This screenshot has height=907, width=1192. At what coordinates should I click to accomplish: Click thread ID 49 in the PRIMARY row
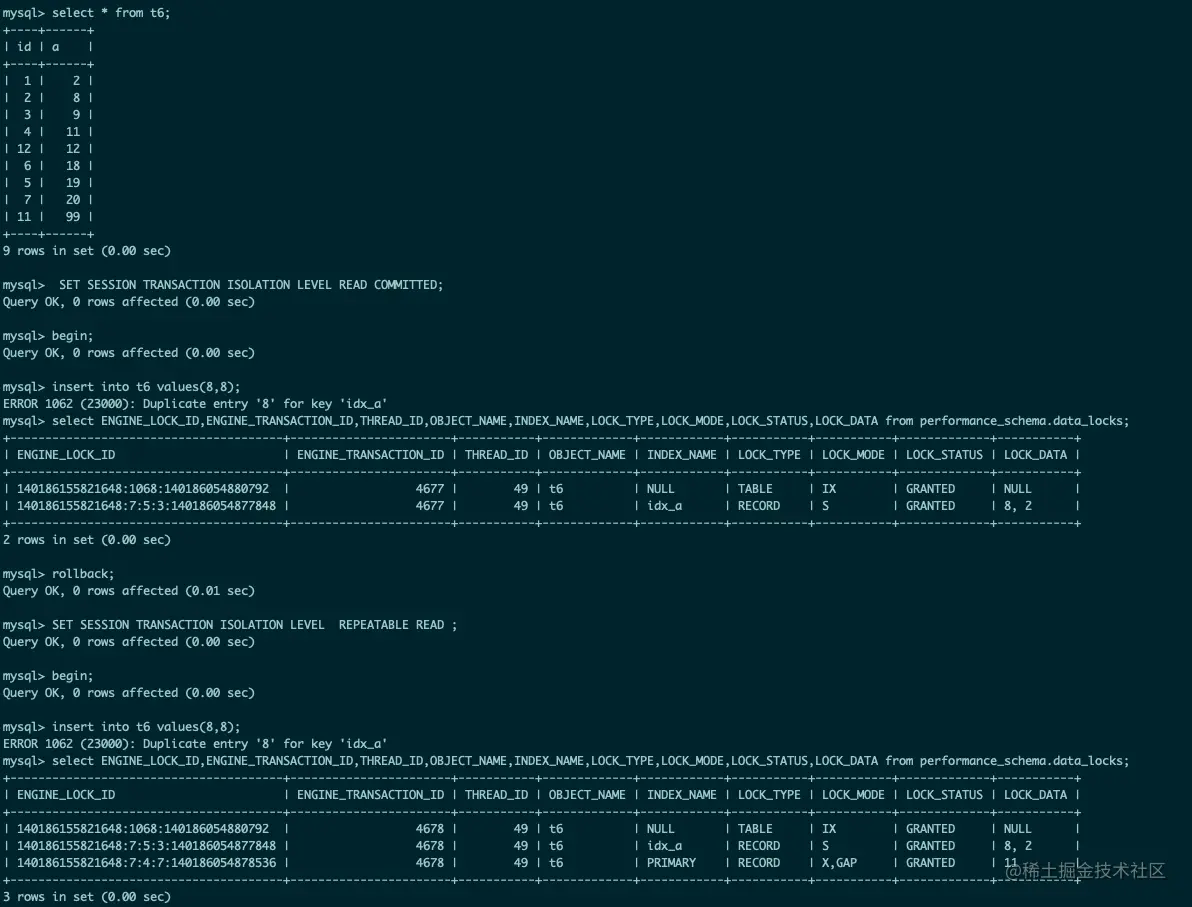click(521, 863)
